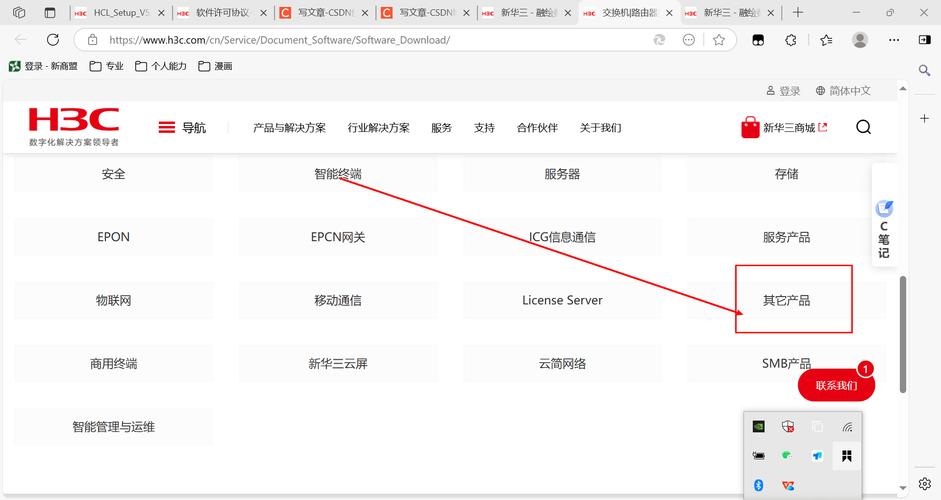The height and width of the screenshot is (500, 941).
Task: Open the sidebar settings gear icon
Action: pyautogui.click(x=925, y=484)
